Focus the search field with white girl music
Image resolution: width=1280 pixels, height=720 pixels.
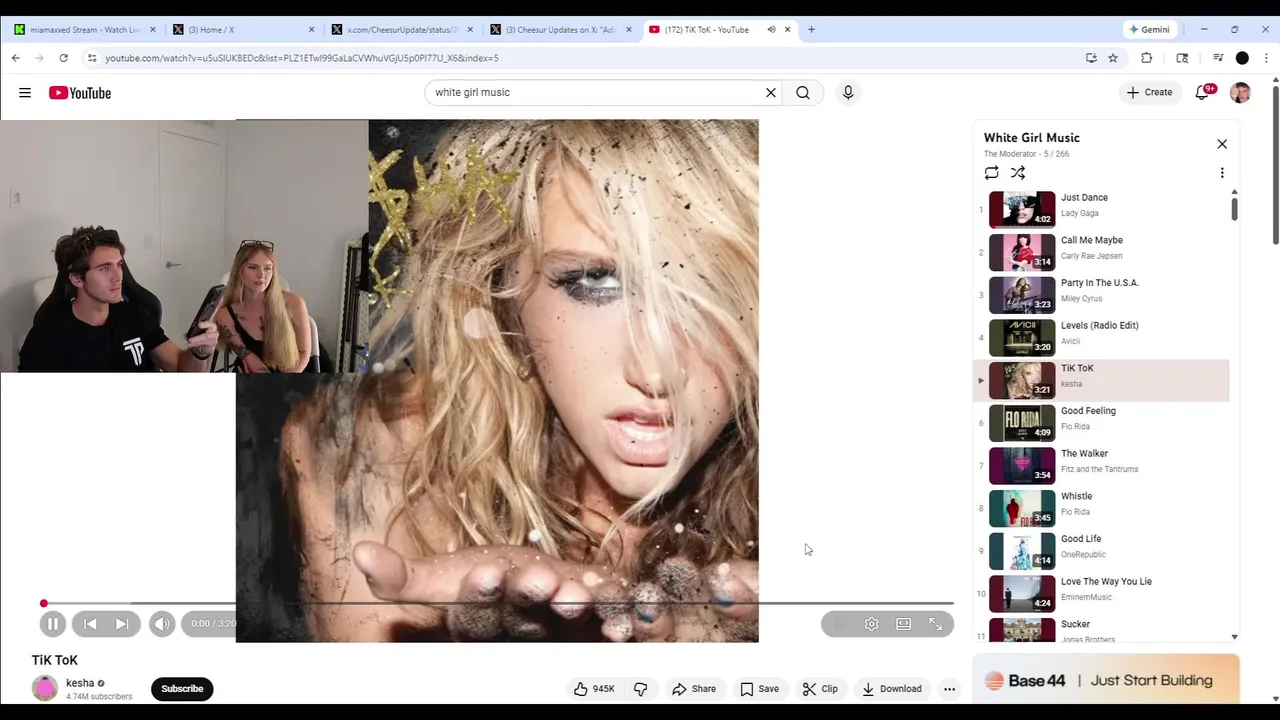click(595, 92)
